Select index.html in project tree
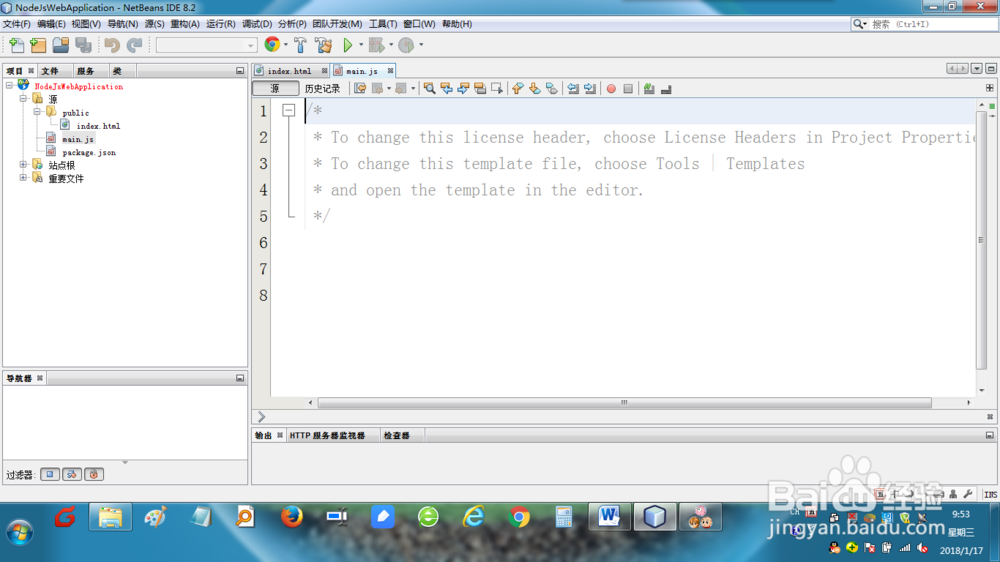 pyautogui.click(x=98, y=126)
